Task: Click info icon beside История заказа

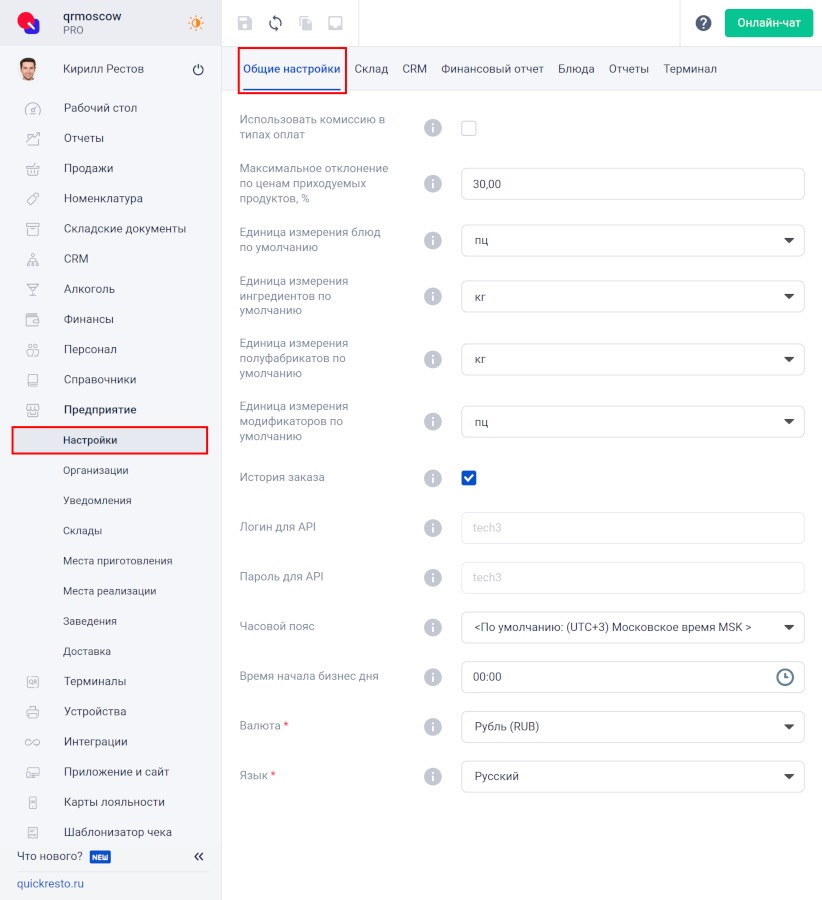Action: 433,478
